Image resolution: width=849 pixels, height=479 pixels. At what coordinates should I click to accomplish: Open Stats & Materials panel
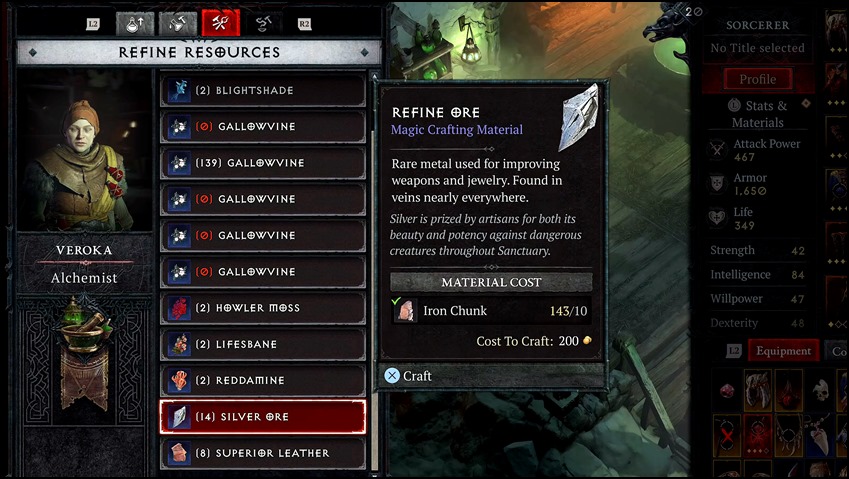pos(758,114)
